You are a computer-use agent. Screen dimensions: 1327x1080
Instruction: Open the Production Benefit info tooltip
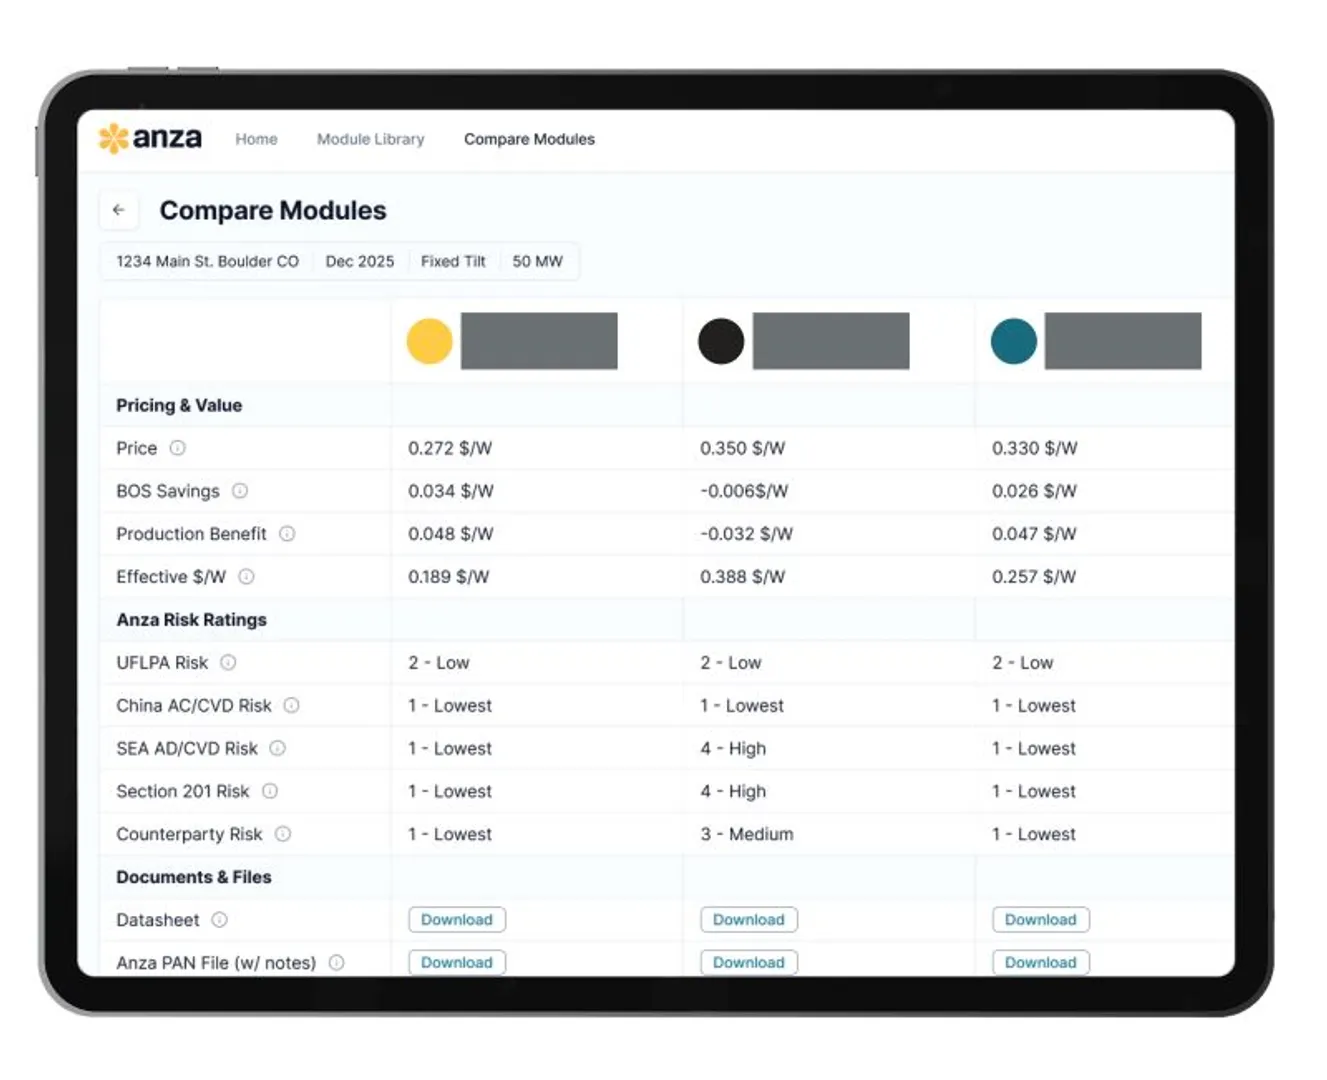[287, 534]
